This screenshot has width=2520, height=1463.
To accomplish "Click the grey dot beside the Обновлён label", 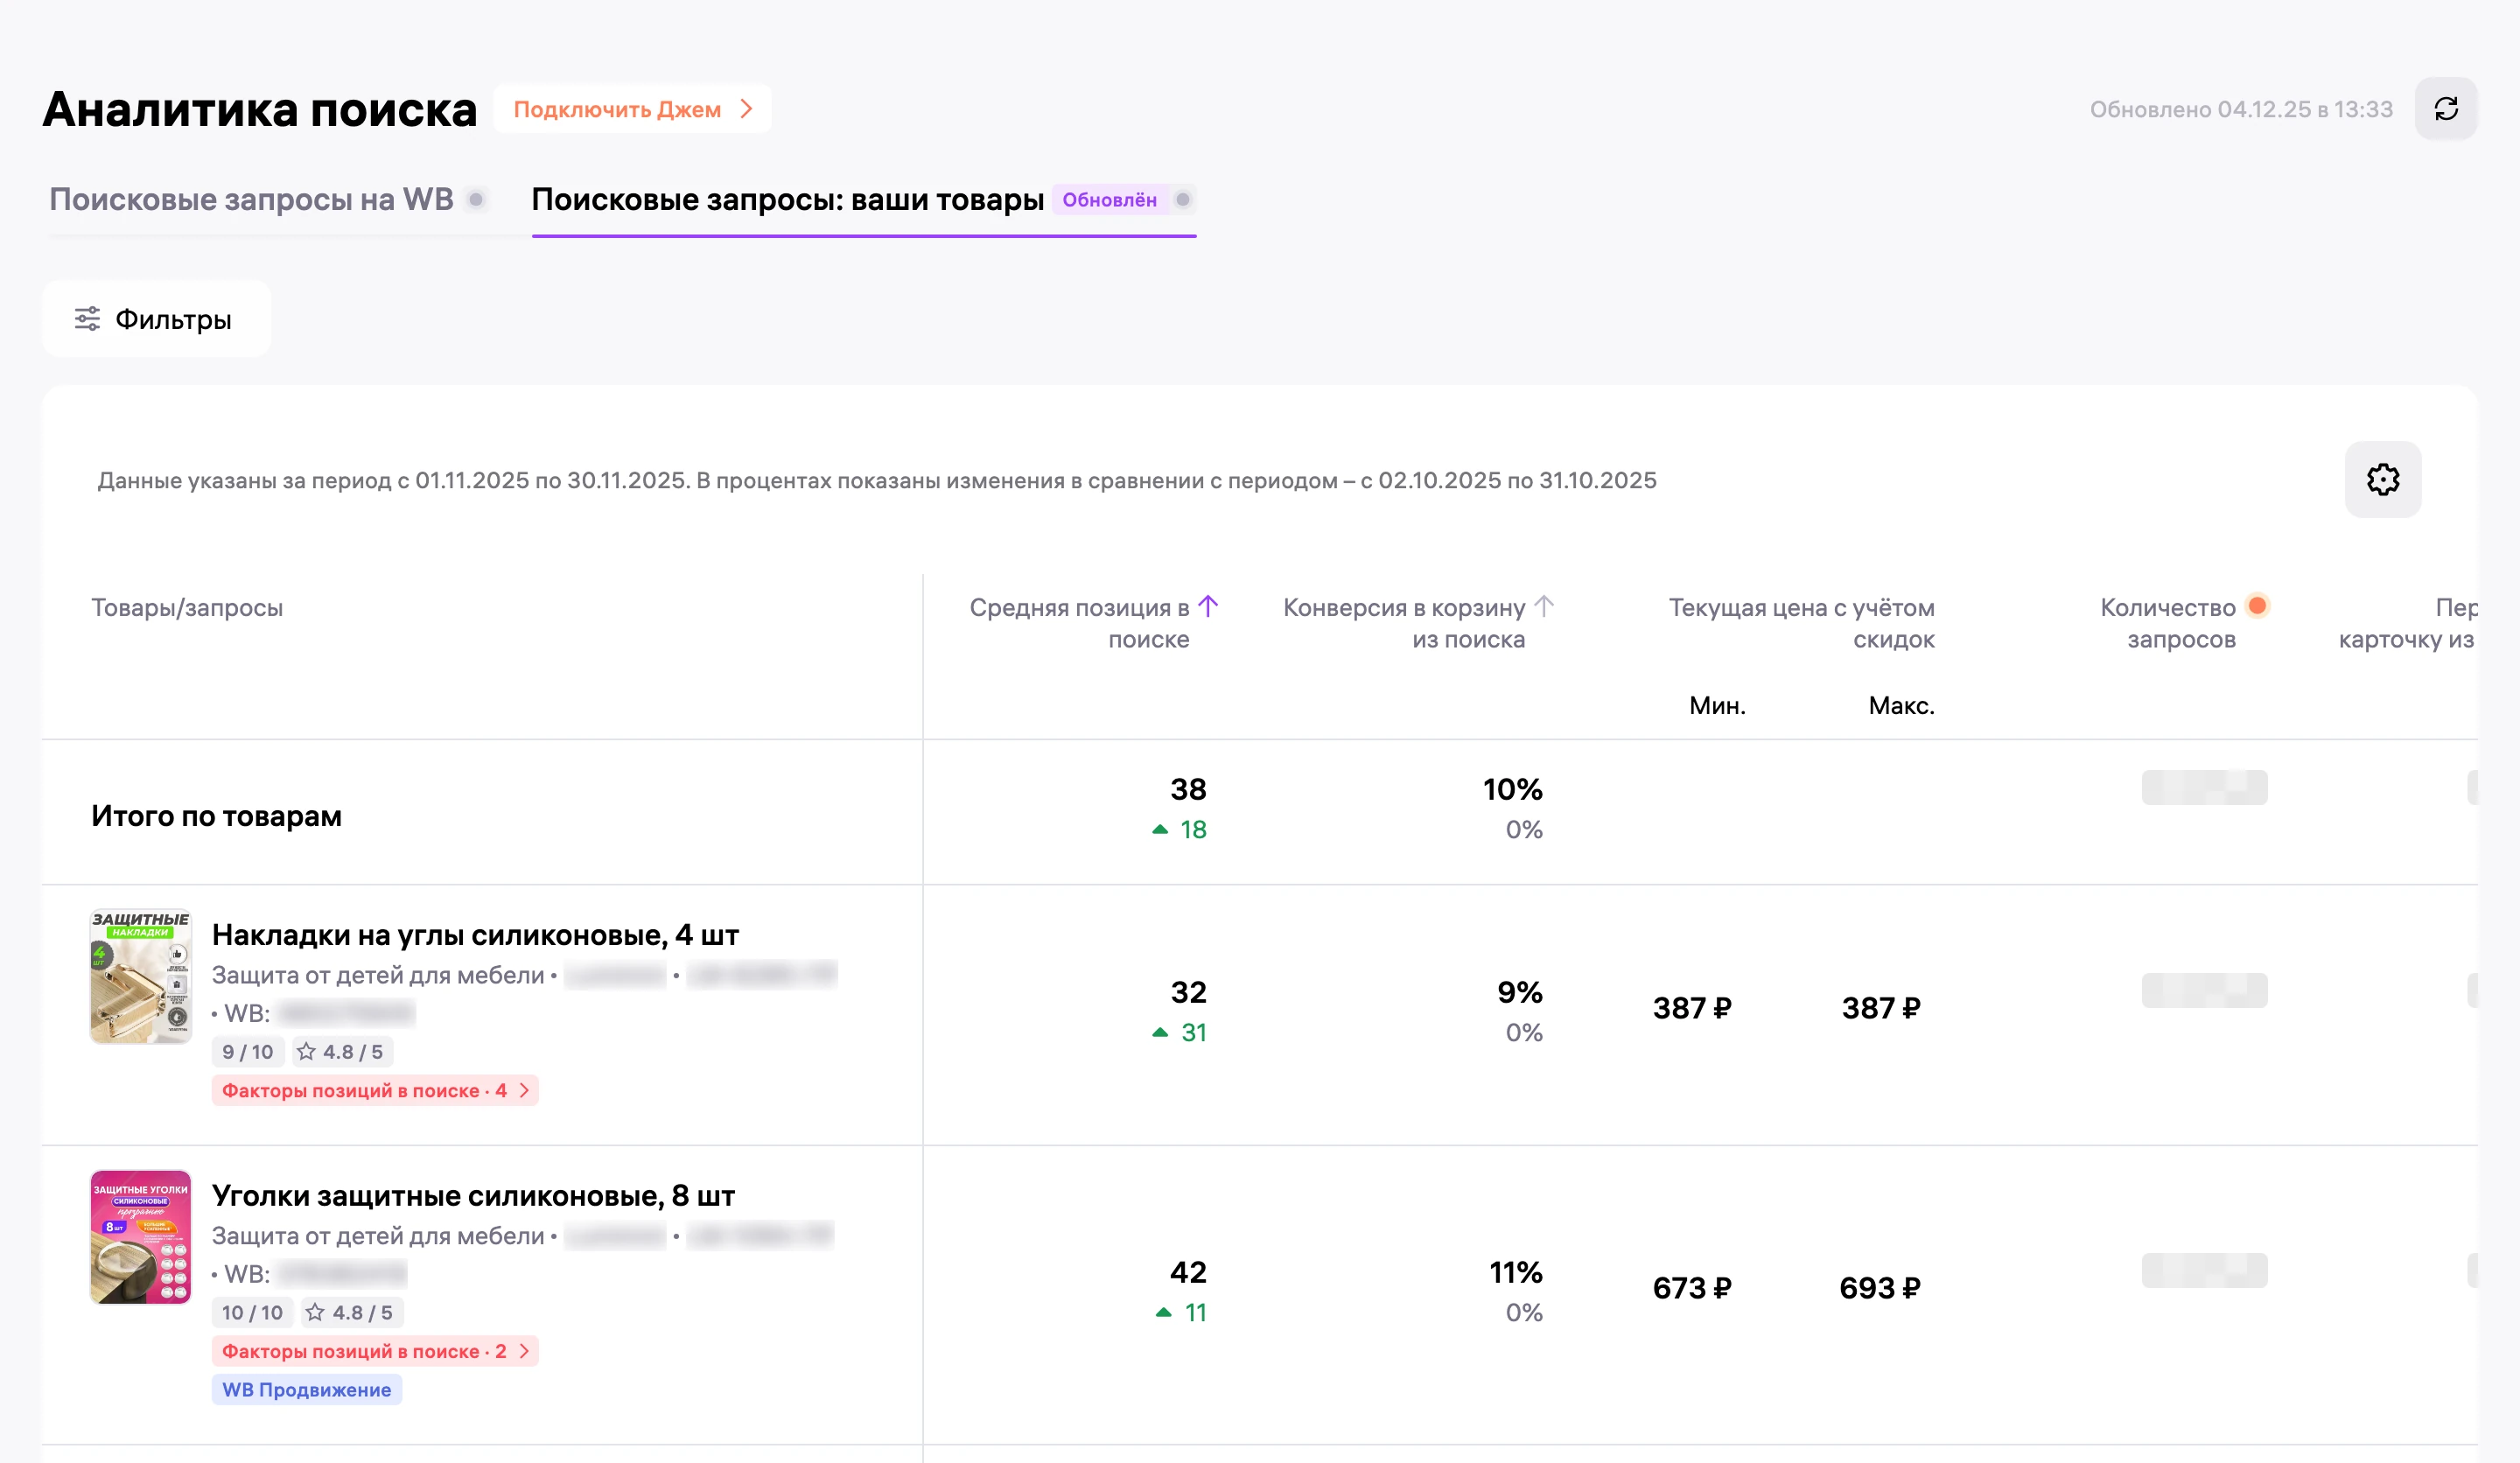I will (x=1183, y=200).
